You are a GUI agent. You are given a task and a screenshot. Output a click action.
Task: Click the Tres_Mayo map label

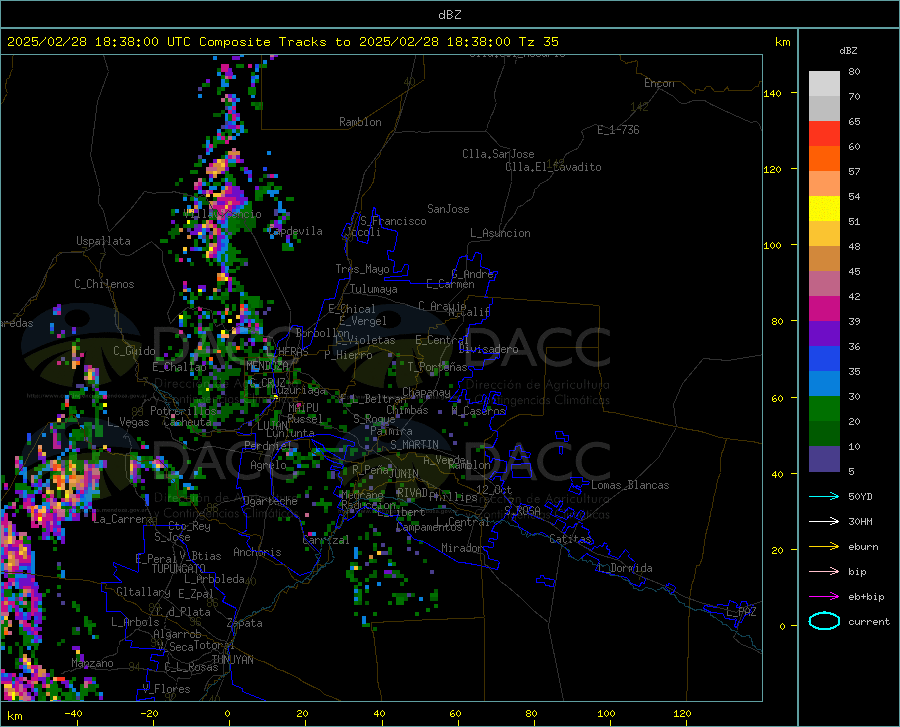tap(362, 269)
